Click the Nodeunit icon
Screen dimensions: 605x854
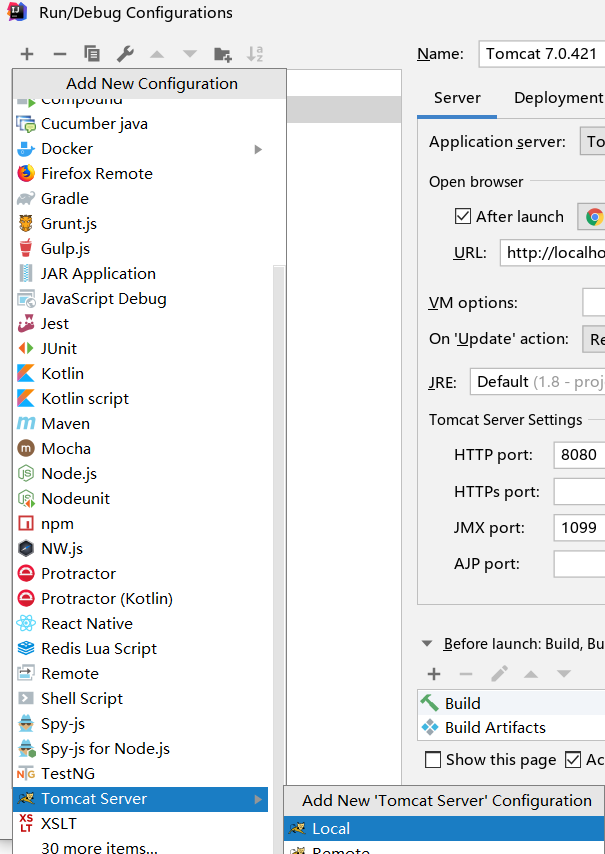pos(26,498)
